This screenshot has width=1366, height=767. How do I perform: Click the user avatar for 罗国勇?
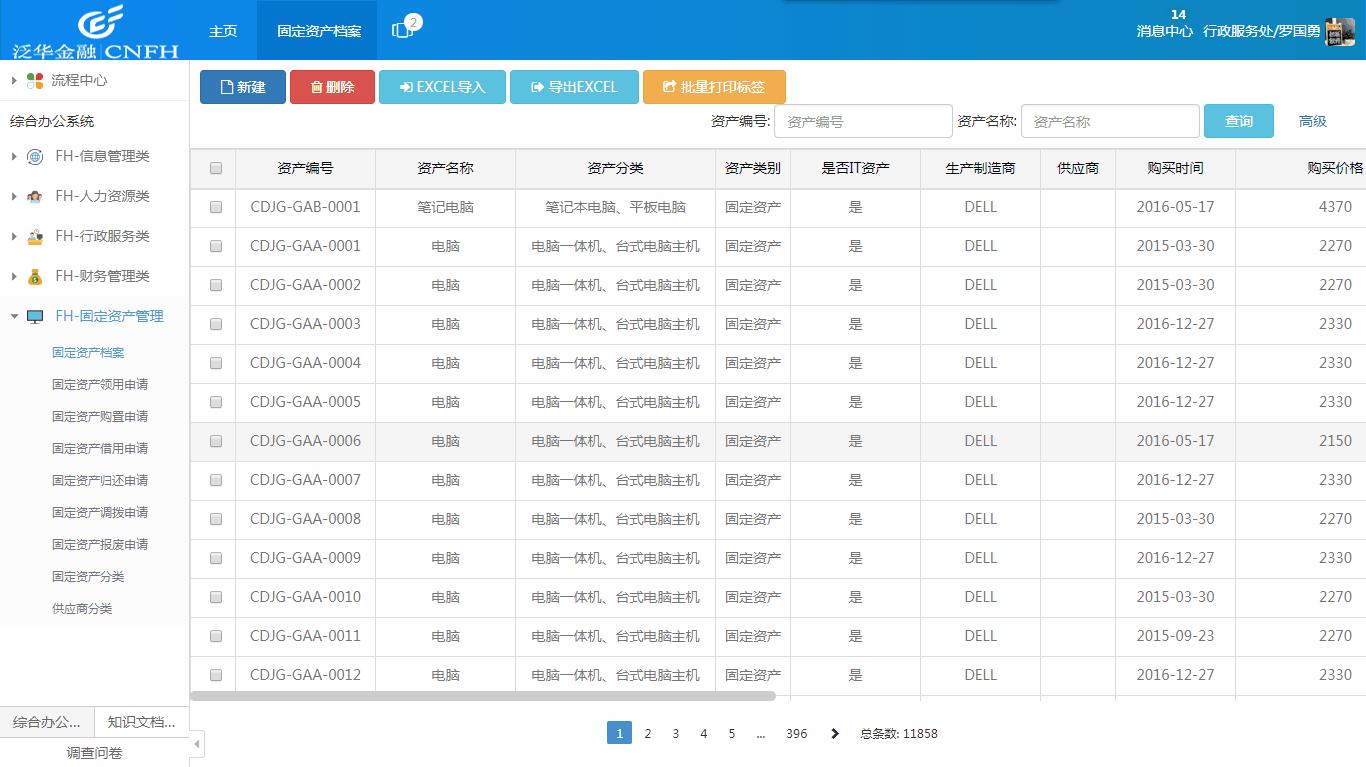1340,30
